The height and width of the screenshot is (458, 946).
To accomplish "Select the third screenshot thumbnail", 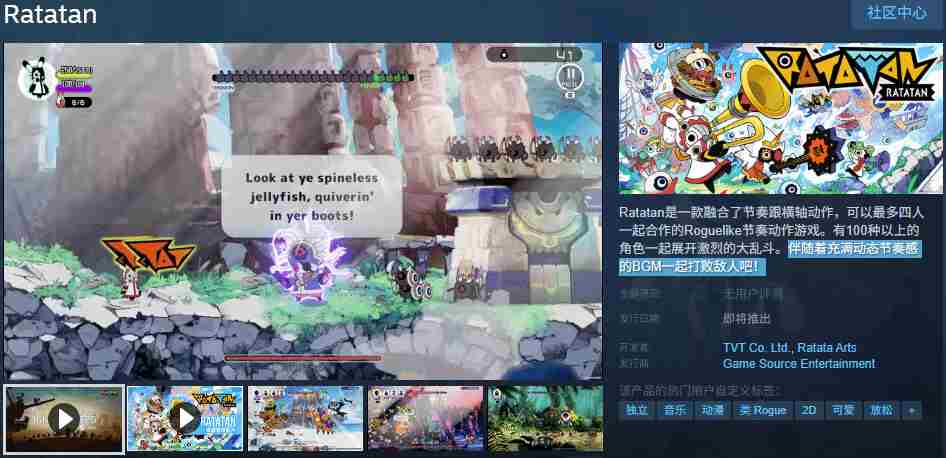I will pyautogui.click(x=305, y=417).
